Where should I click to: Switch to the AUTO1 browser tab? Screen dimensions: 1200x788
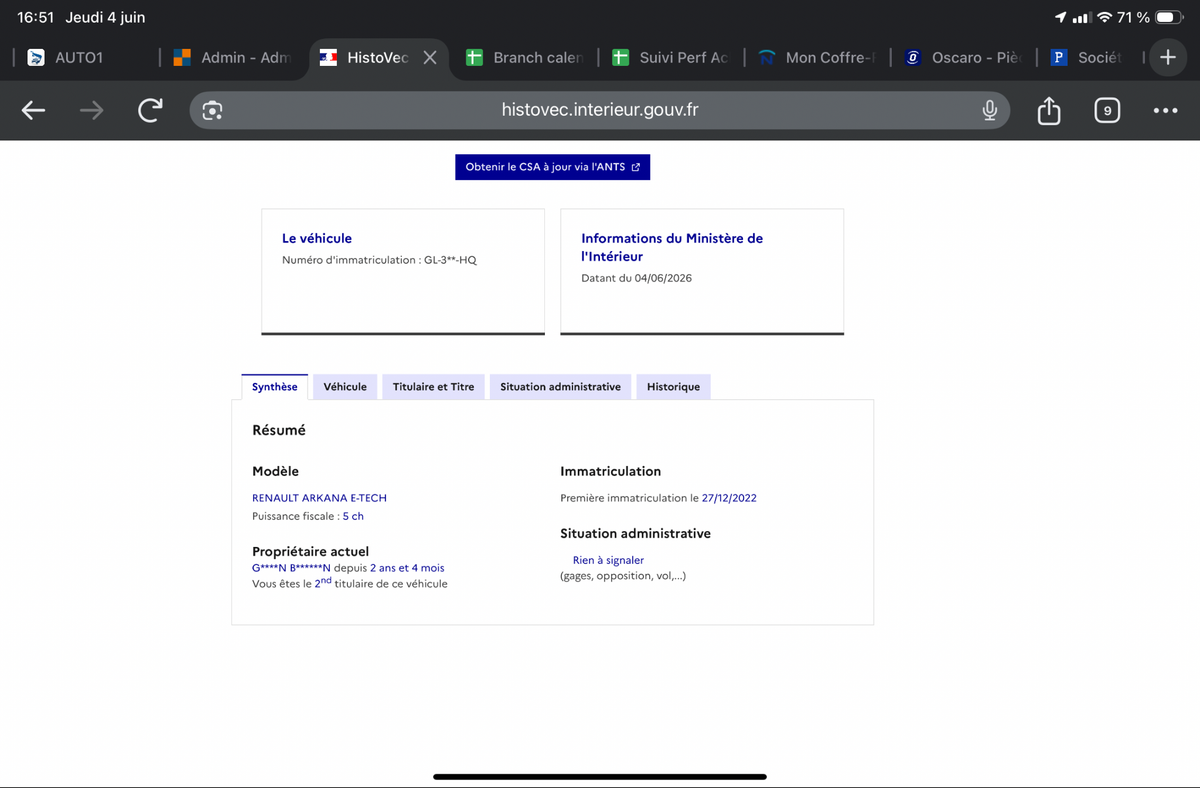coord(80,57)
